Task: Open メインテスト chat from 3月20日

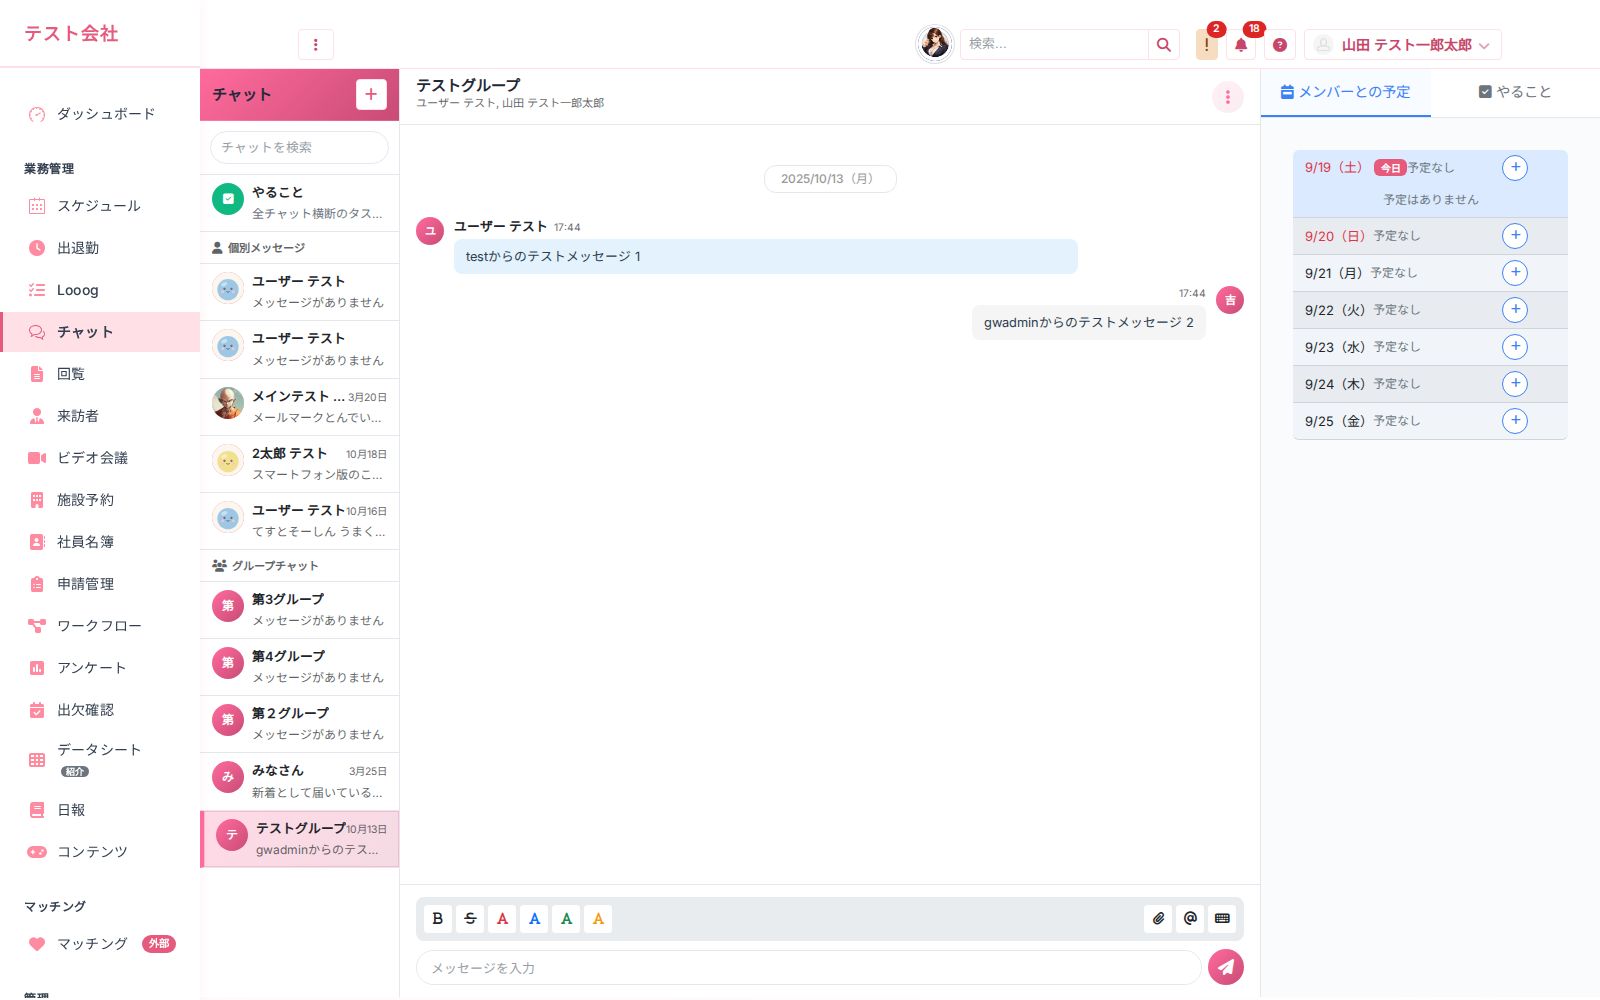Action: click(x=299, y=407)
